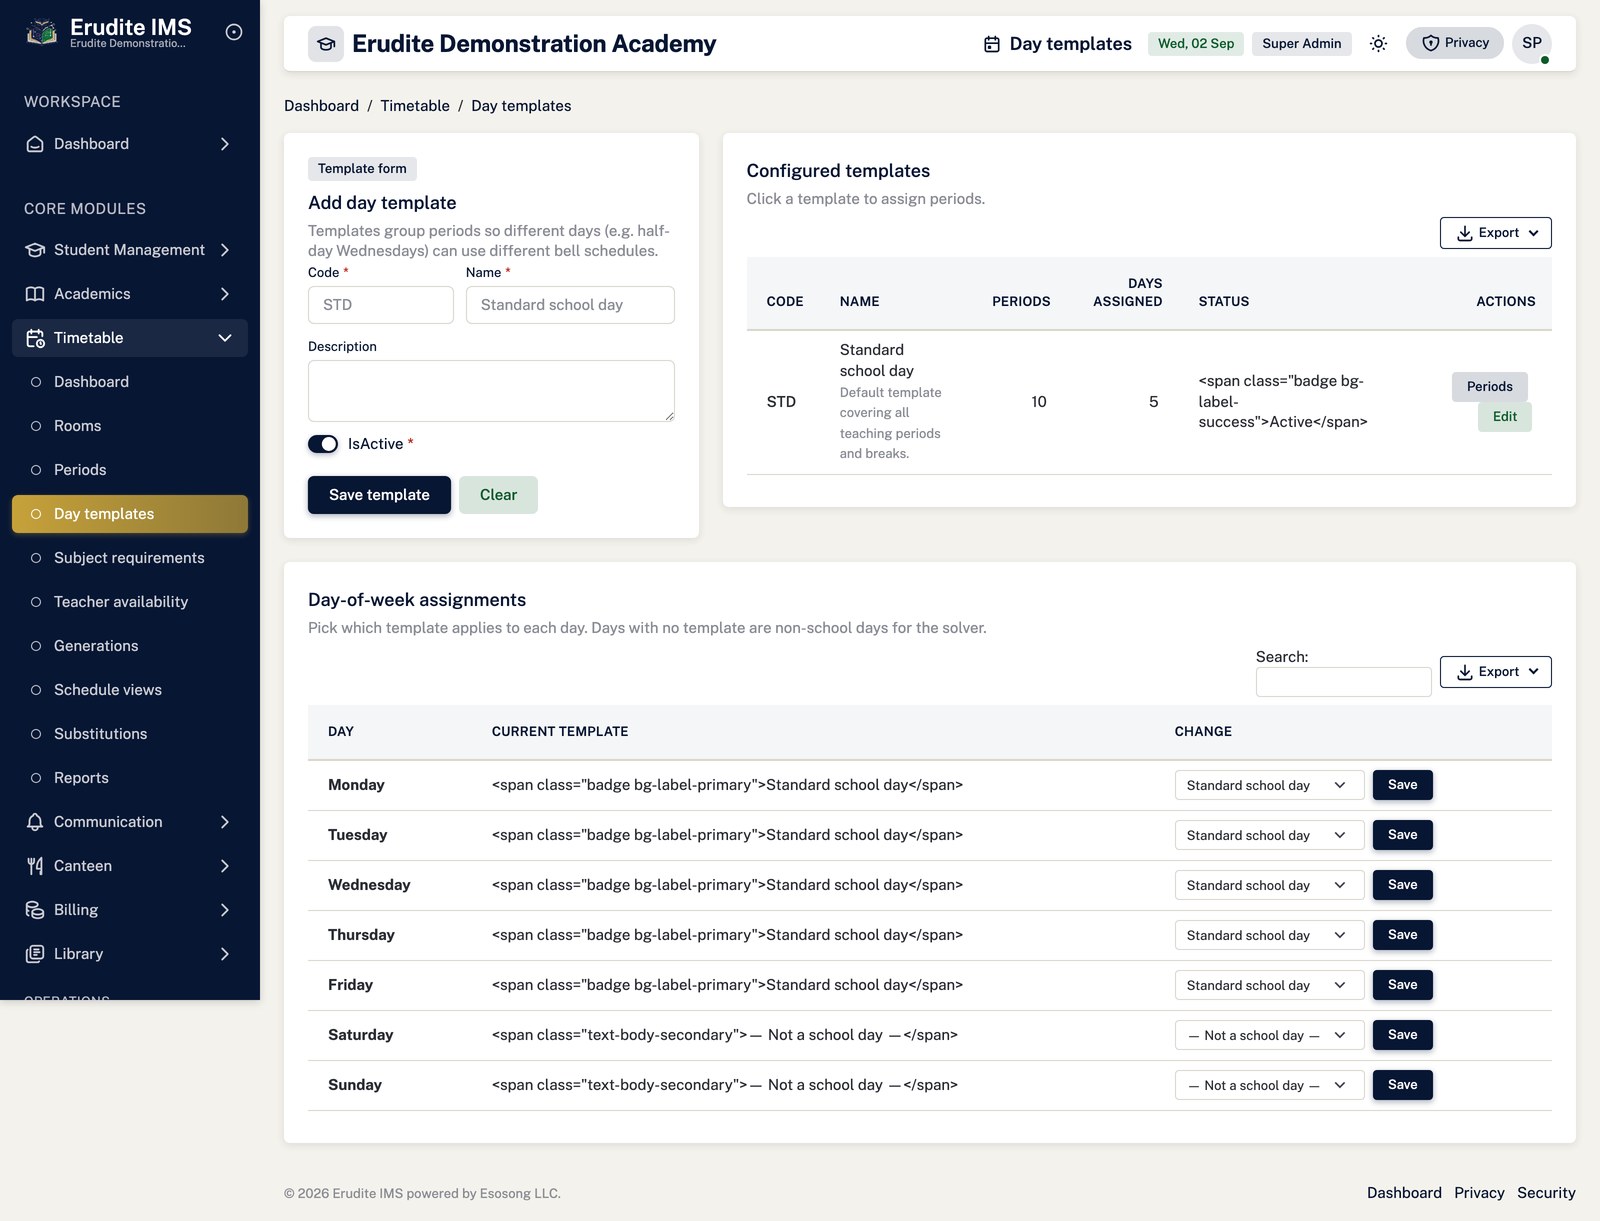
Task: Click the Timetable breadcrumb link
Action: click(x=415, y=106)
